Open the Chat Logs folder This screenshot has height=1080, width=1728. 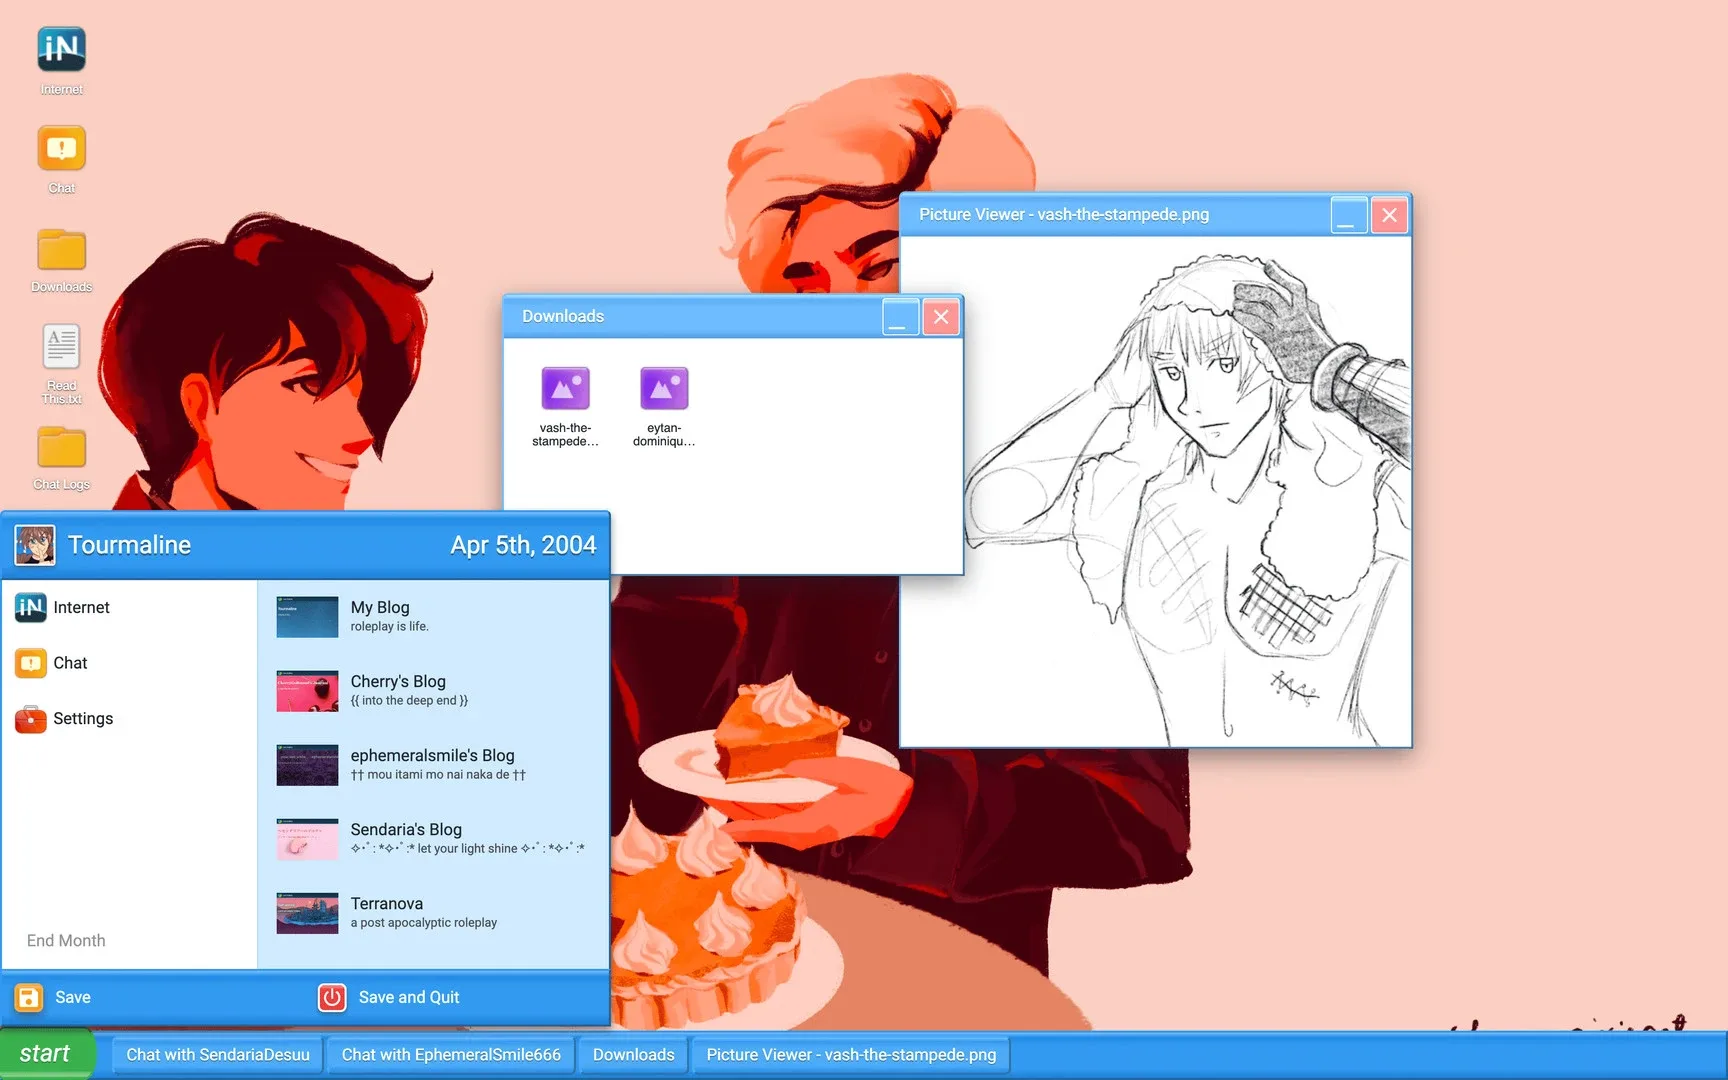pos(60,452)
